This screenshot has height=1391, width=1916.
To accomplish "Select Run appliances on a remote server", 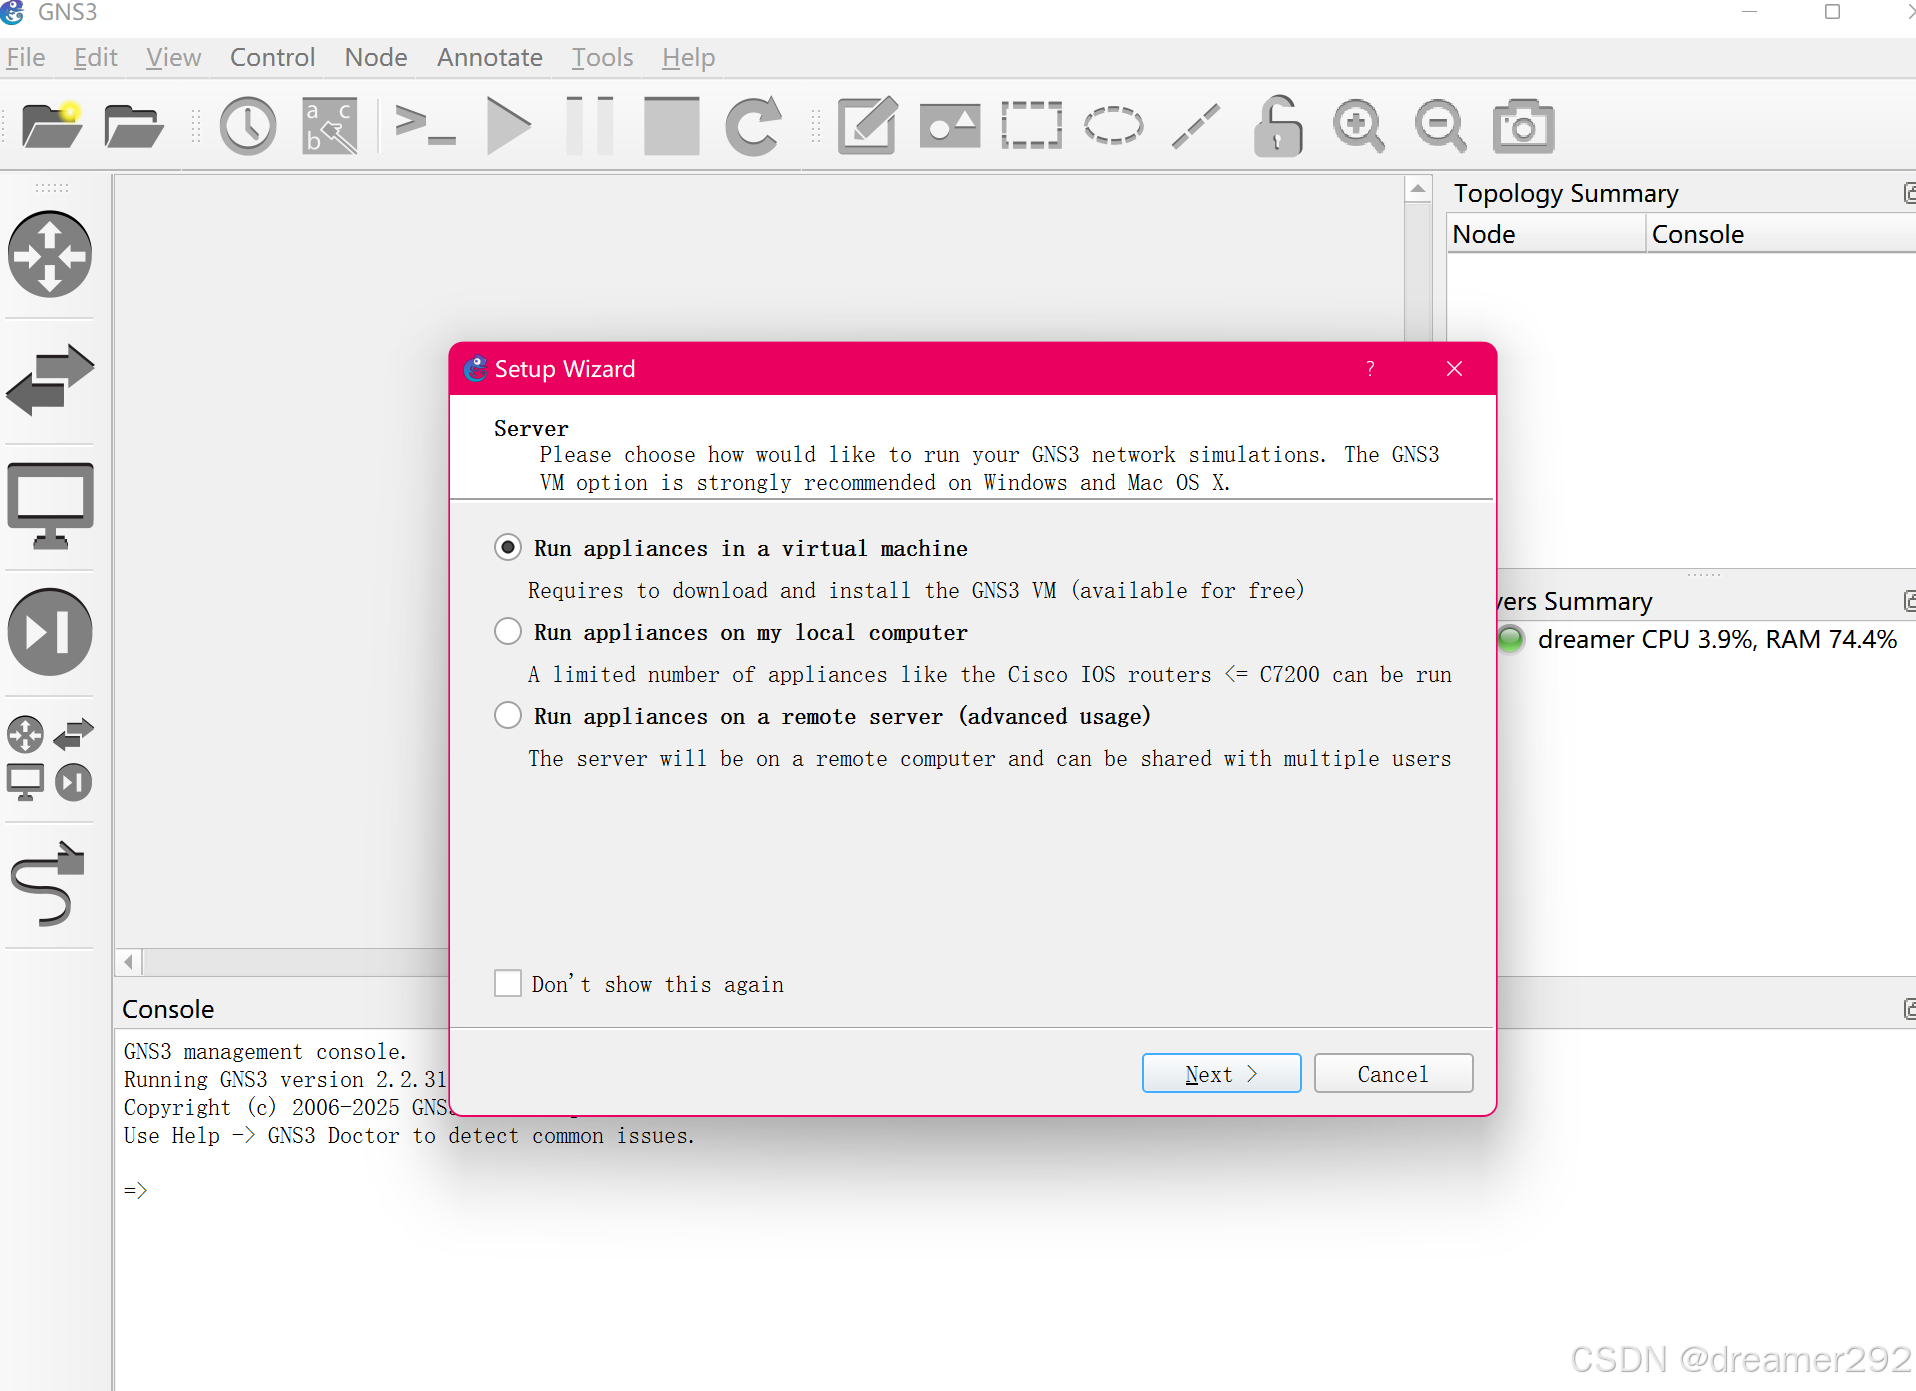I will click(x=822, y=716).
